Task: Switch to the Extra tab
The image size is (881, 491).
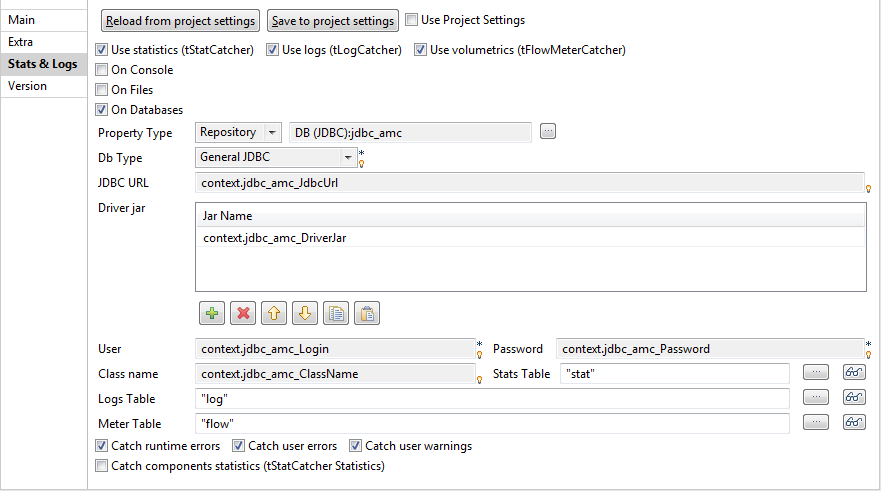Action: tap(21, 42)
